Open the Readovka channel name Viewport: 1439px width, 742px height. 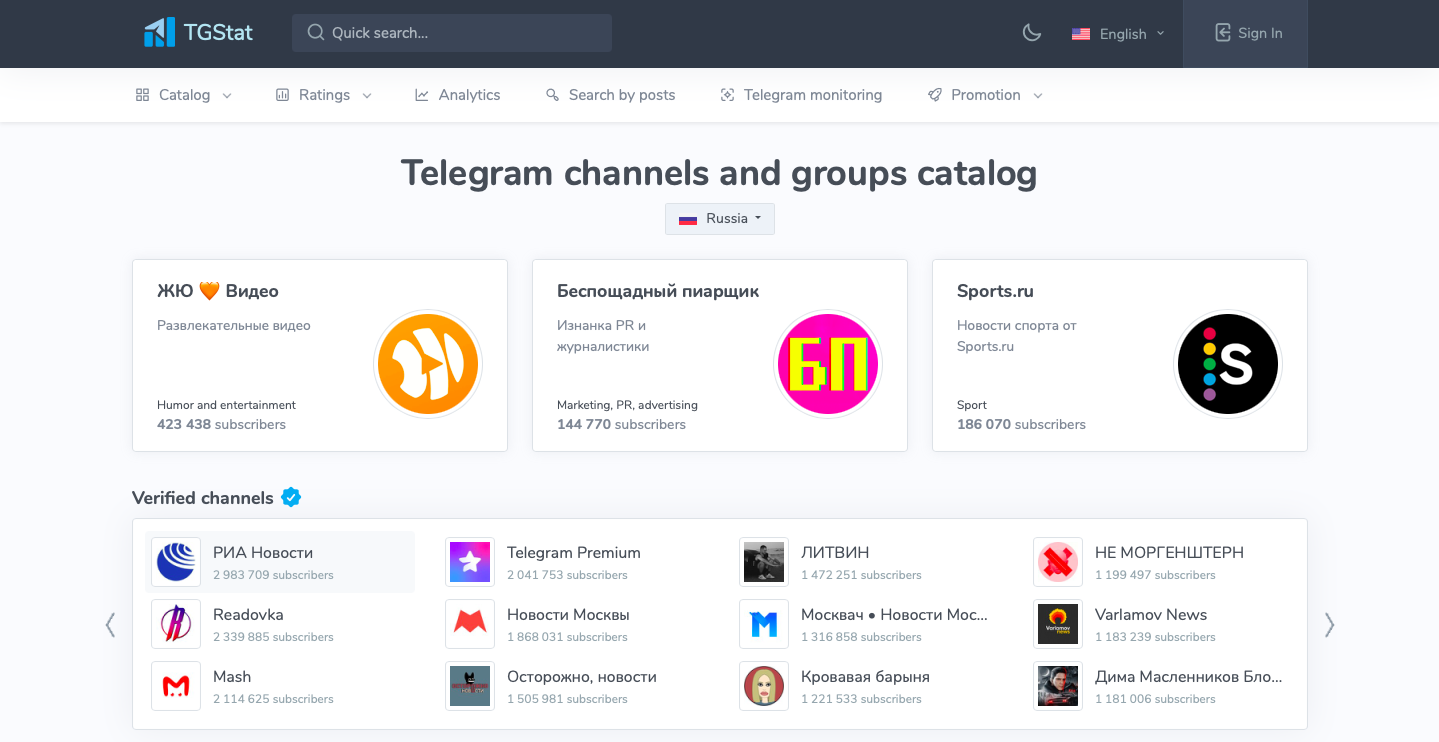(248, 615)
